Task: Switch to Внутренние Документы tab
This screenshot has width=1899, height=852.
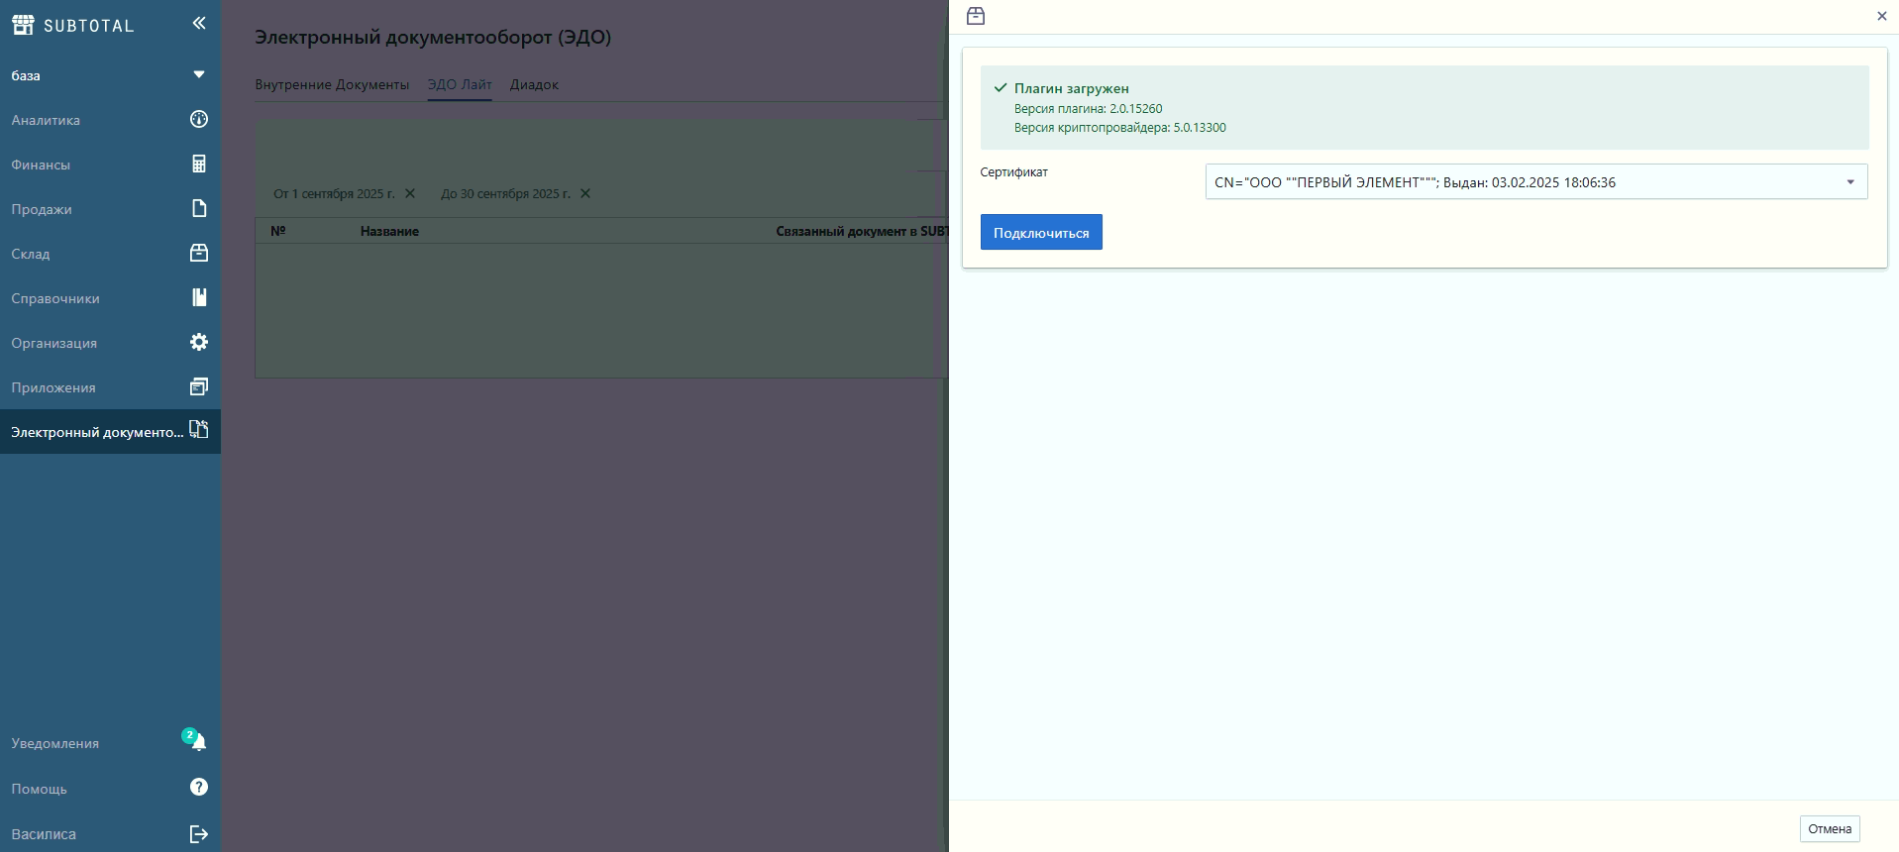Action: [332, 85]
